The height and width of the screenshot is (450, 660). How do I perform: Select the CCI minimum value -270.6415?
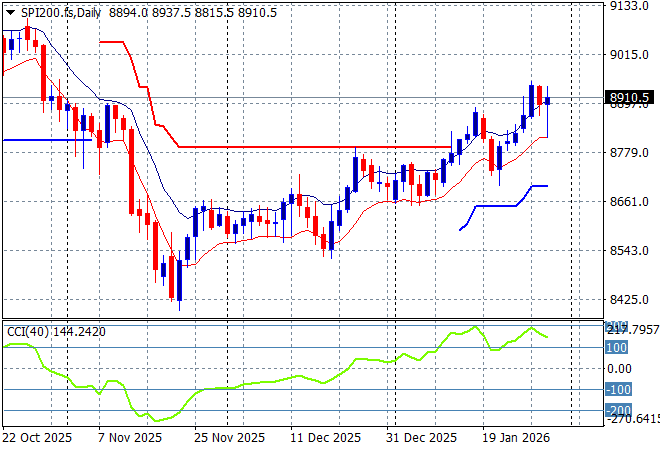point(633,419)
